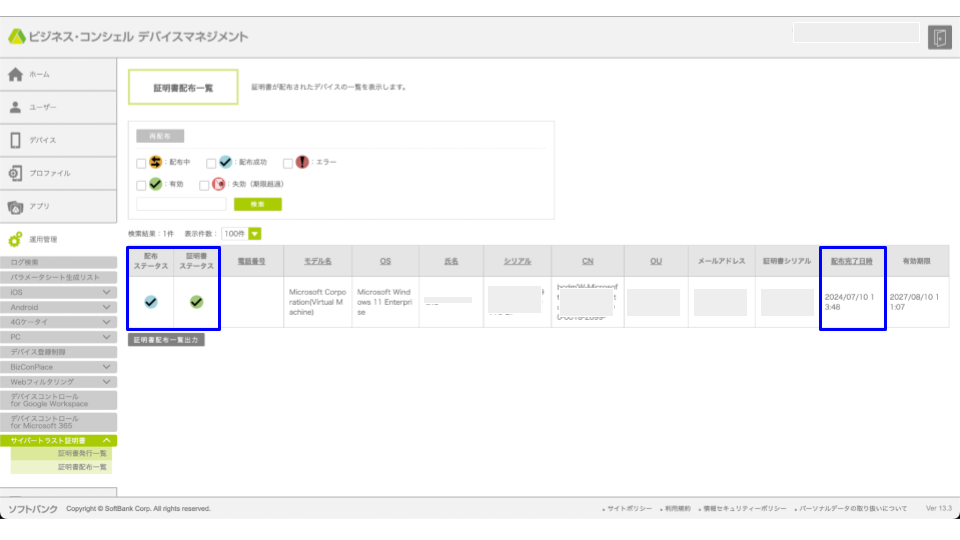Open デバイスコントロール for Microsoft 365

[x=58, y=422]
